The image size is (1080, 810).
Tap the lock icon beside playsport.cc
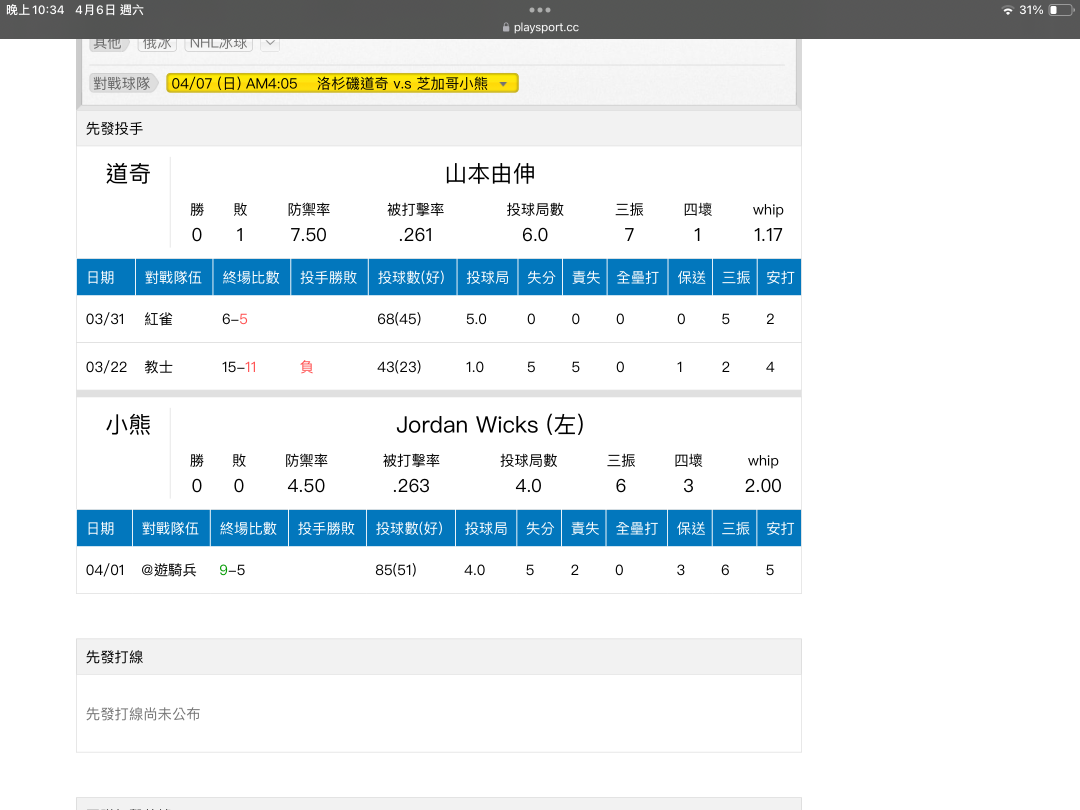(x=506, y=28)
